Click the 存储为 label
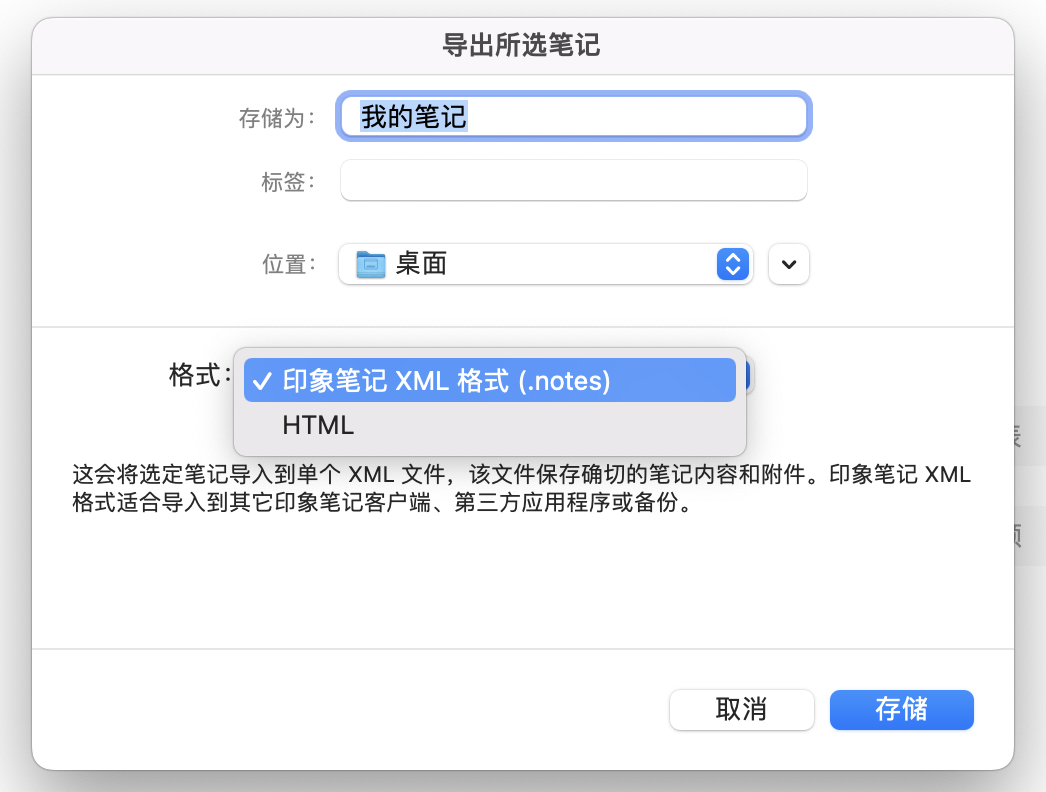 (x=276, y=118)
